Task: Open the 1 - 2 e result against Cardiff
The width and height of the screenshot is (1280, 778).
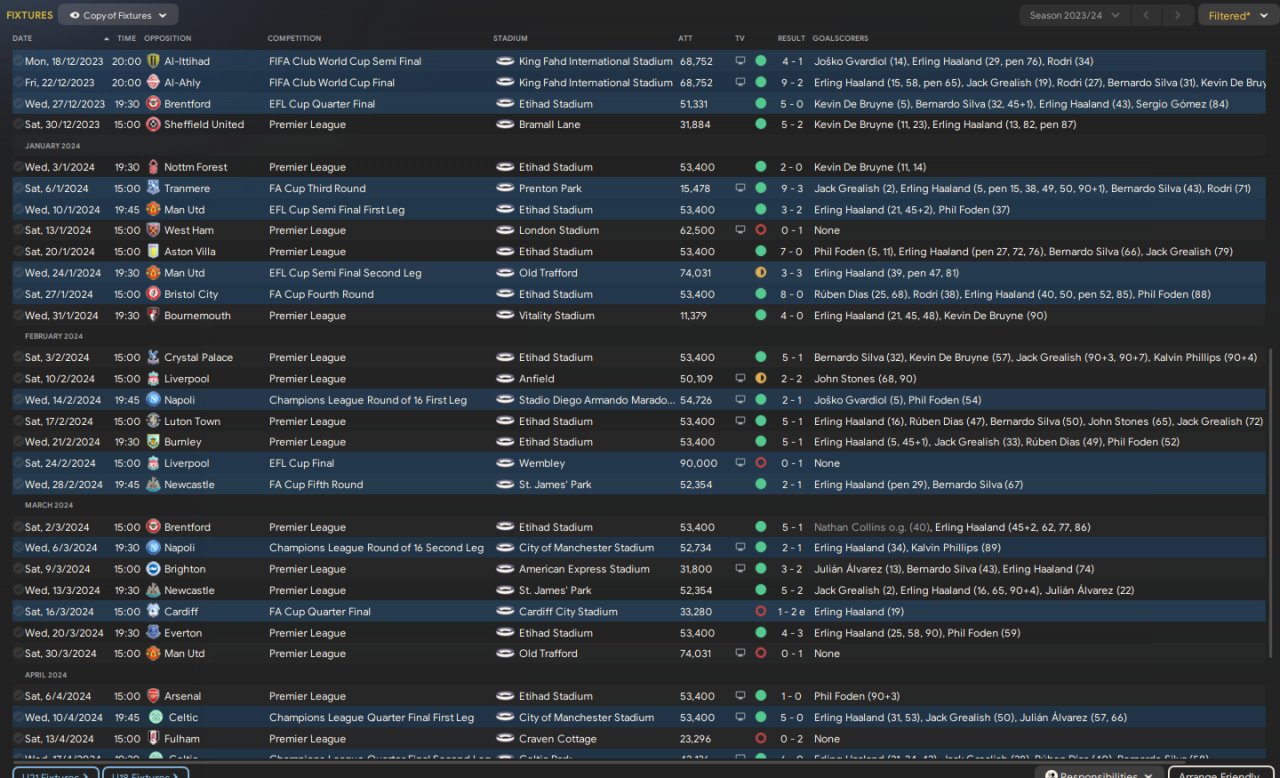Action: [792, 611]
